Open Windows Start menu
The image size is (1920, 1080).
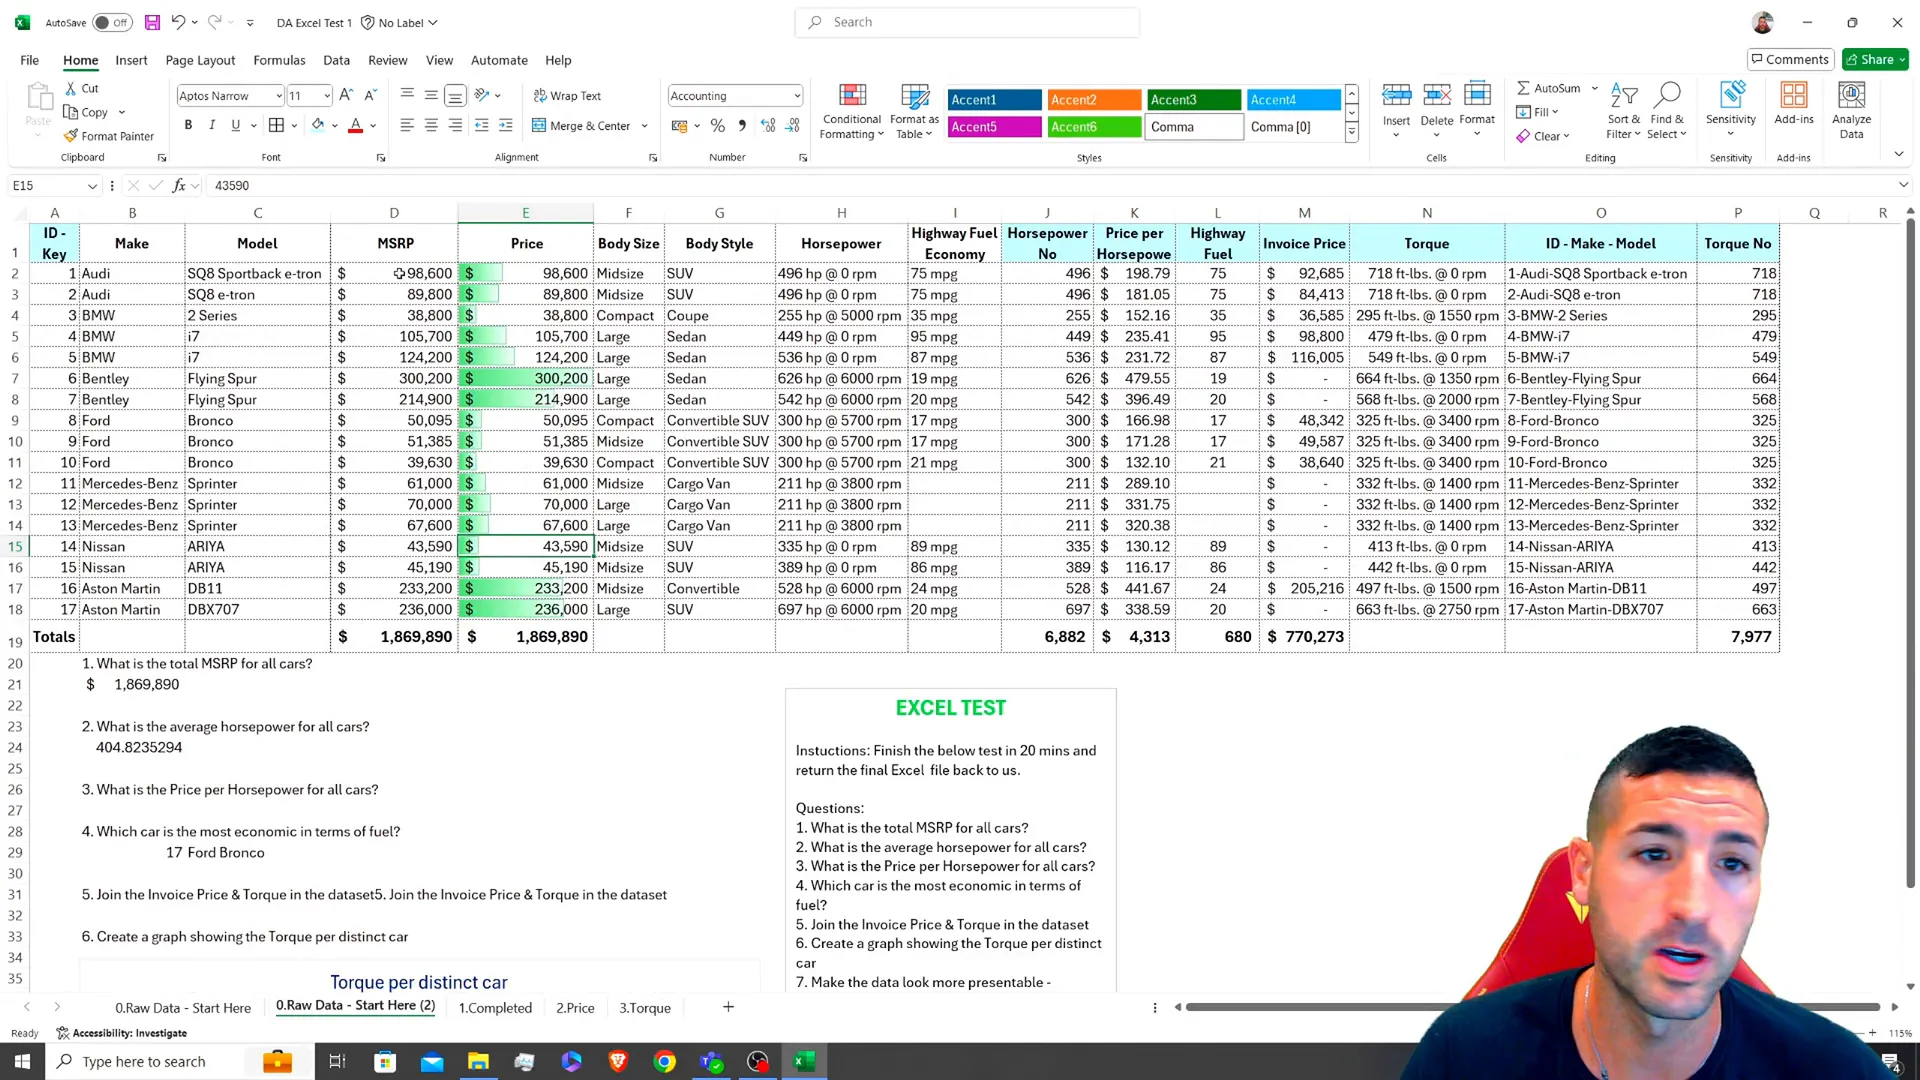pos(22,1061)
